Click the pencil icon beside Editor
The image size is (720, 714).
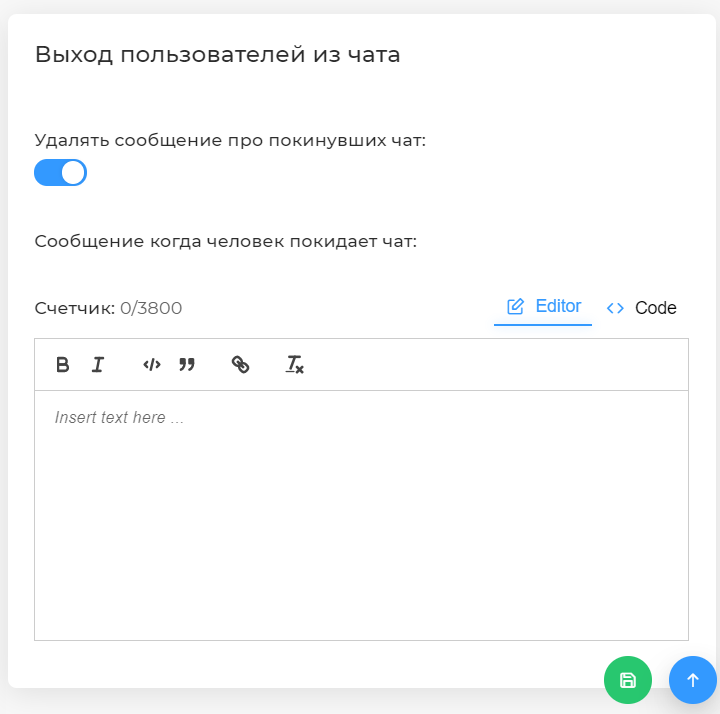tap(515, 306)
